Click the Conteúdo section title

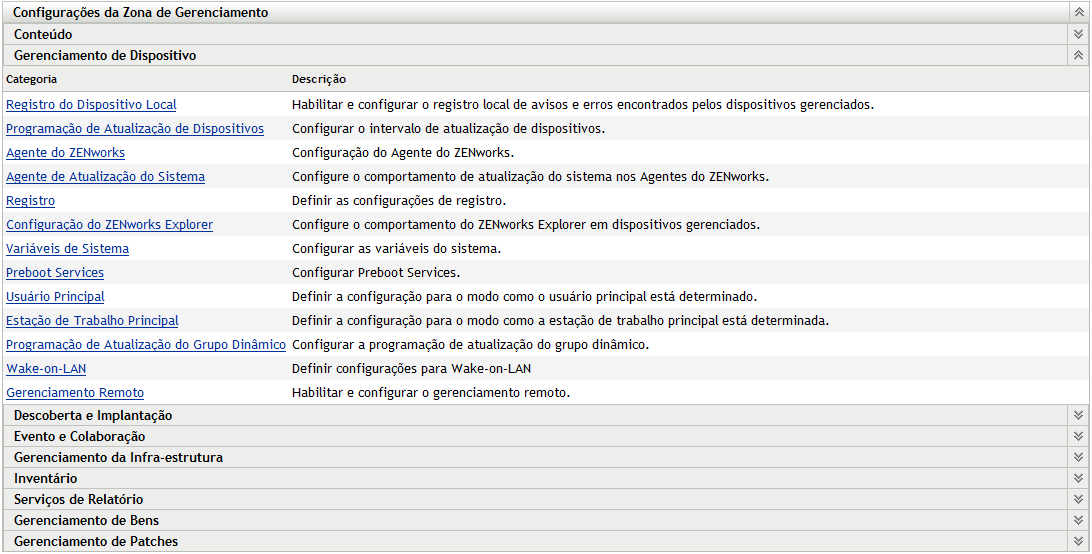(x=43, y=34)
